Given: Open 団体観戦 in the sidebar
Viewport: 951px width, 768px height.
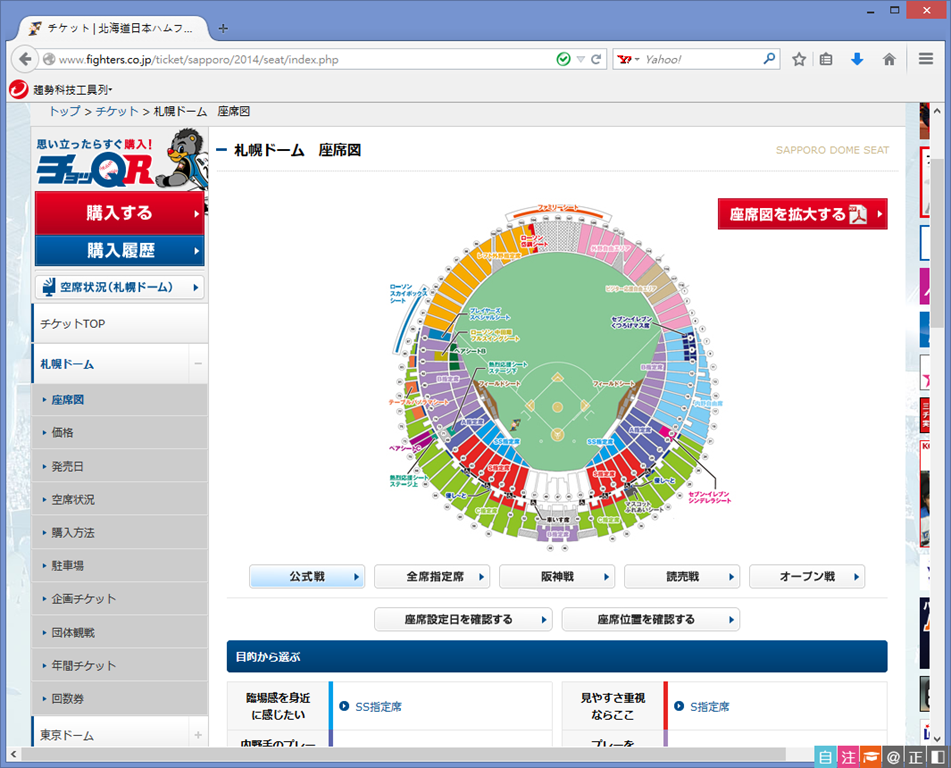Looking at the screenshot, I should 119,633.
